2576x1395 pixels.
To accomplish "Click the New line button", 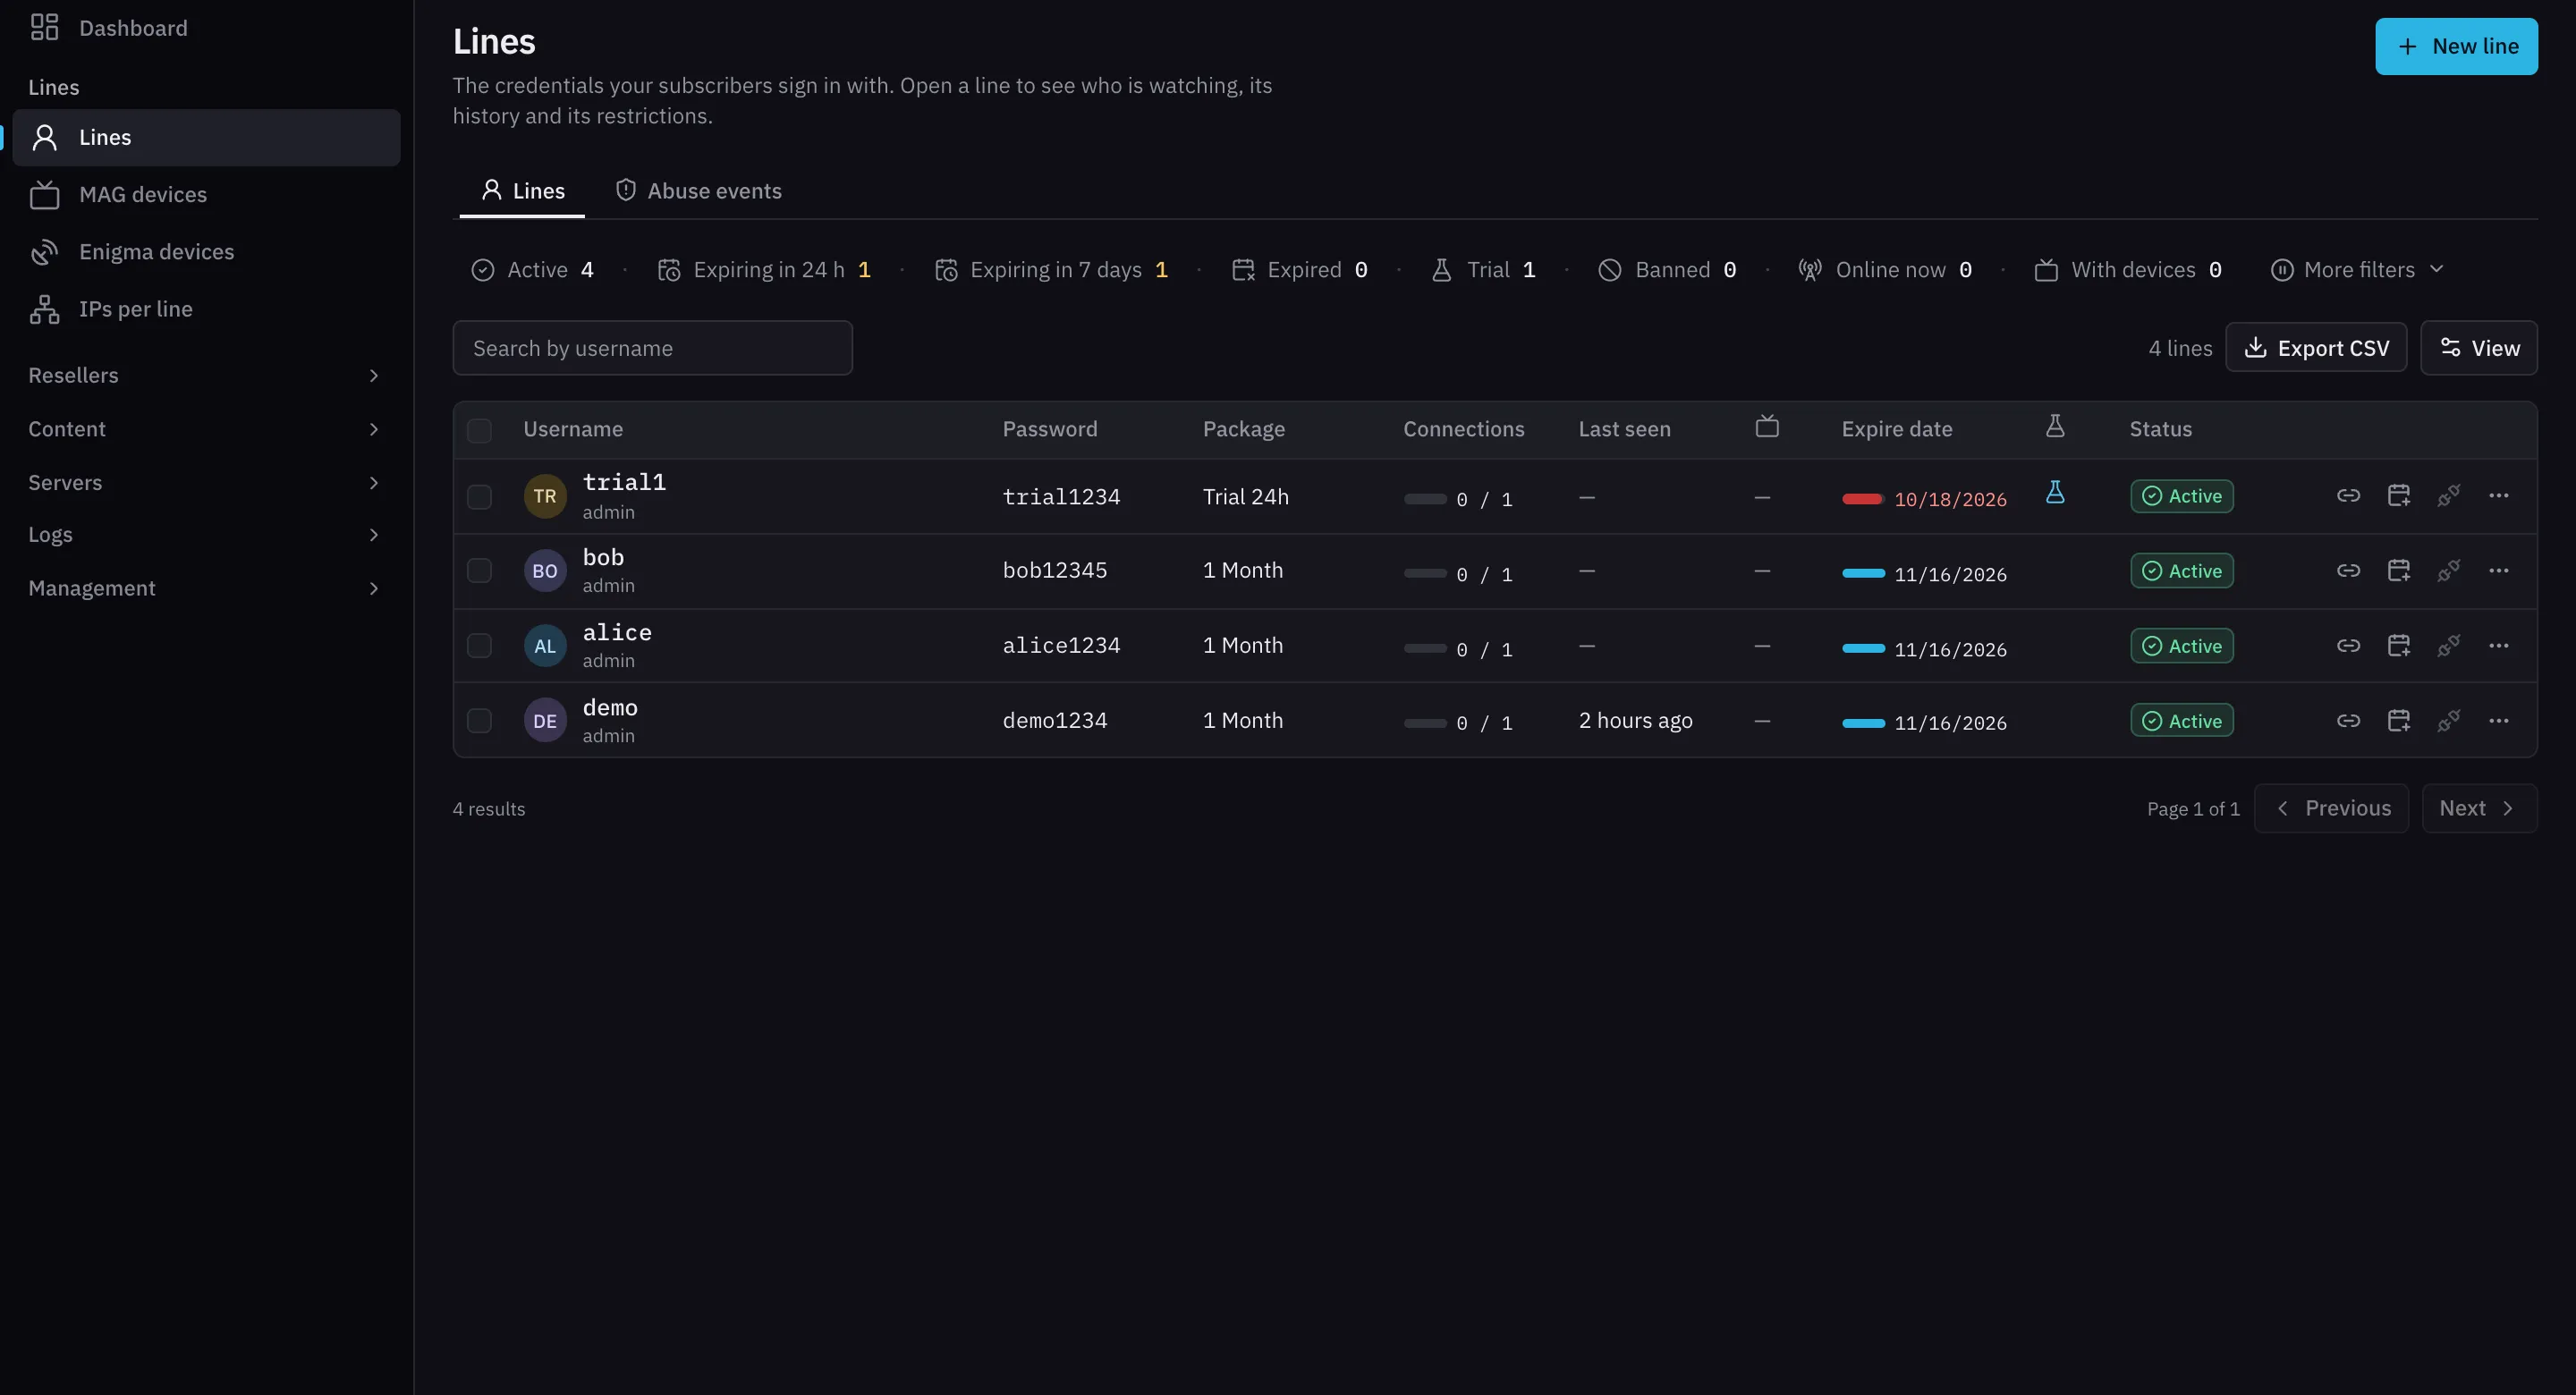I will [2456, 46].
